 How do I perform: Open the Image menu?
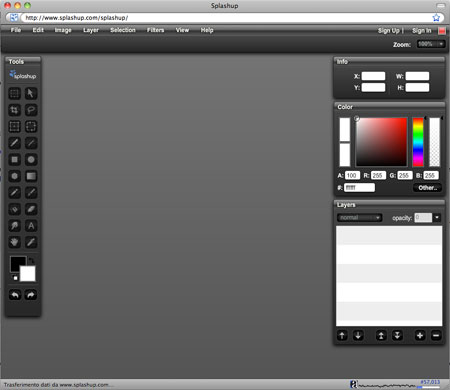pyautogui.click(x=63, y=30)
